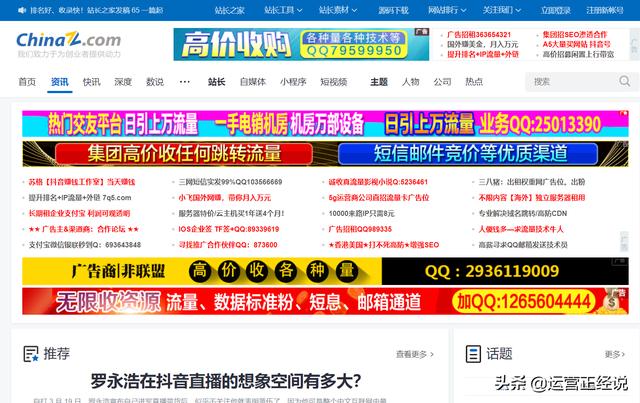Image resolution: width=640 pixels, height=403 pixels.
Task: Click the yellow 广告商|非联盟 banner ad
Action: point(325,271)
